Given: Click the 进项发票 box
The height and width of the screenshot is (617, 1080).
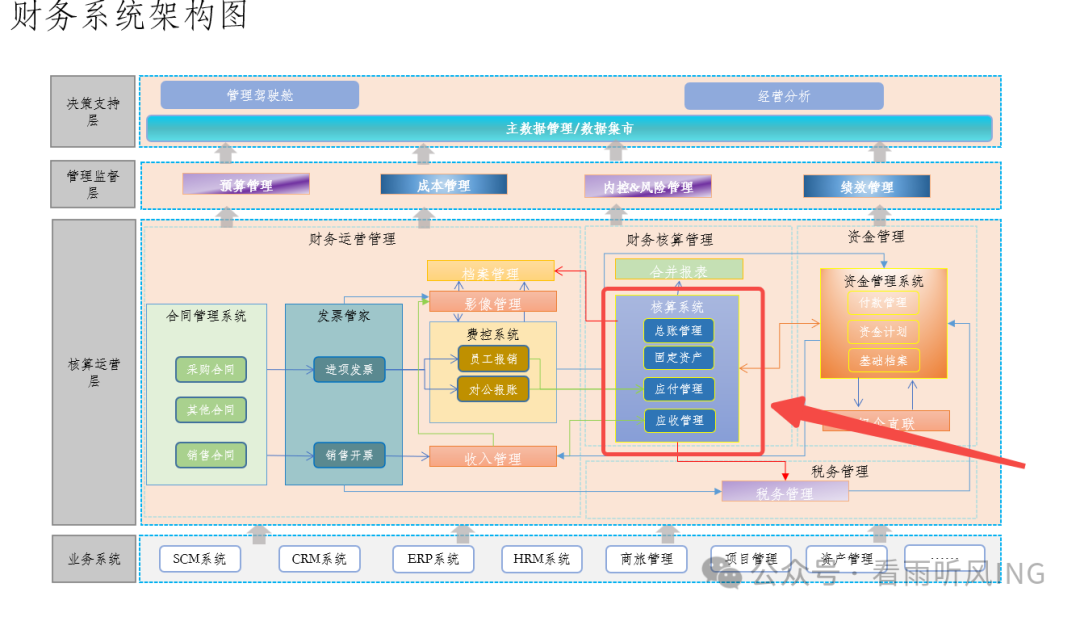Looking at the screenshot, I should click(x=349, y=370).
